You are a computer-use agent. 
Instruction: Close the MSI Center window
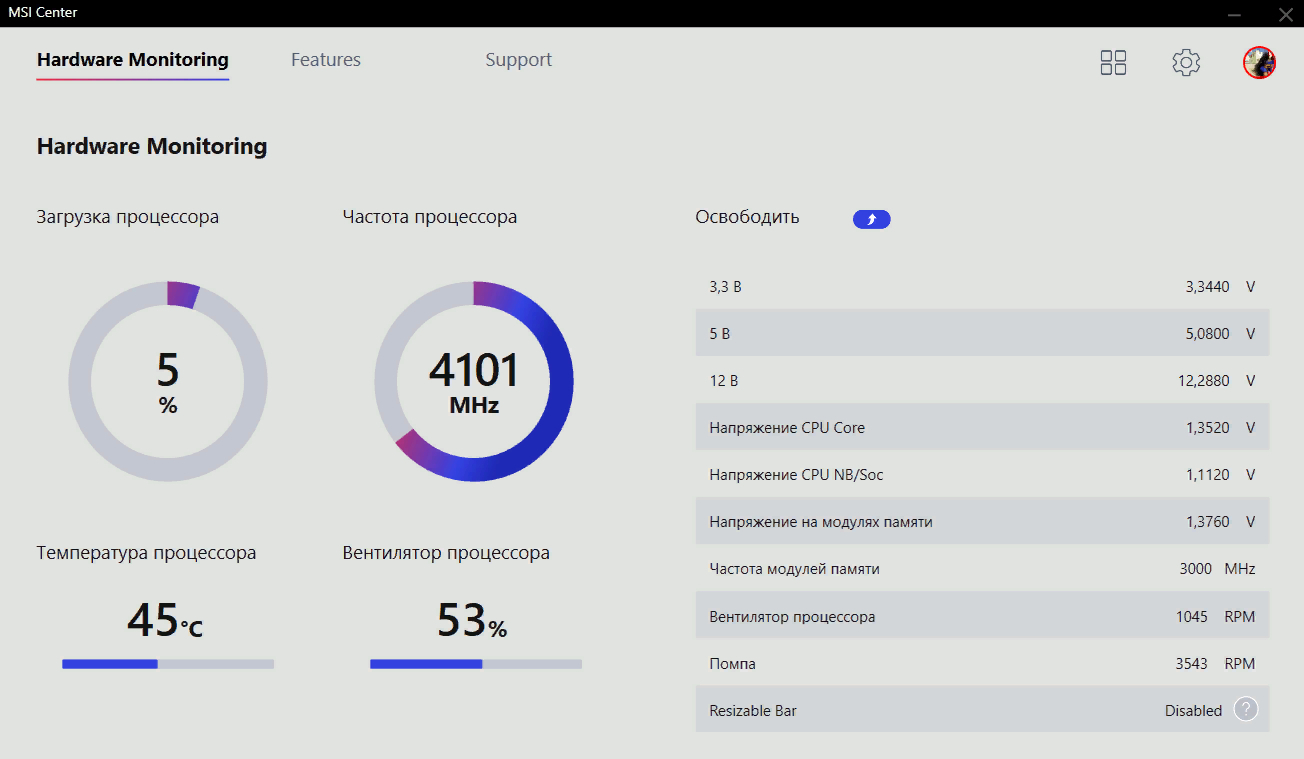pos(1285,13)
